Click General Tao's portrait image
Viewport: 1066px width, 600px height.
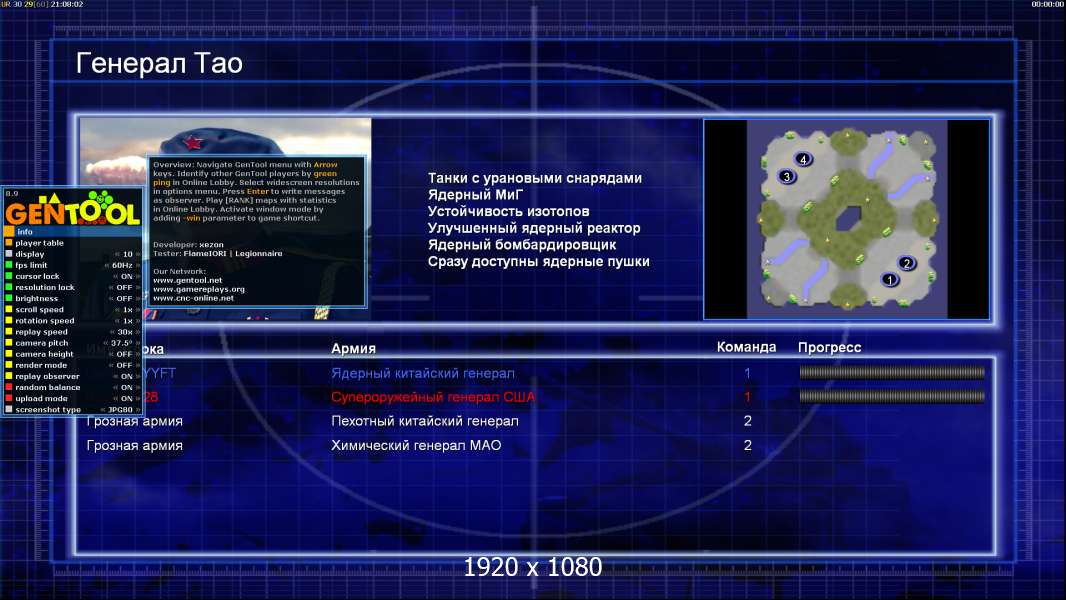click(x=225, y=219)
